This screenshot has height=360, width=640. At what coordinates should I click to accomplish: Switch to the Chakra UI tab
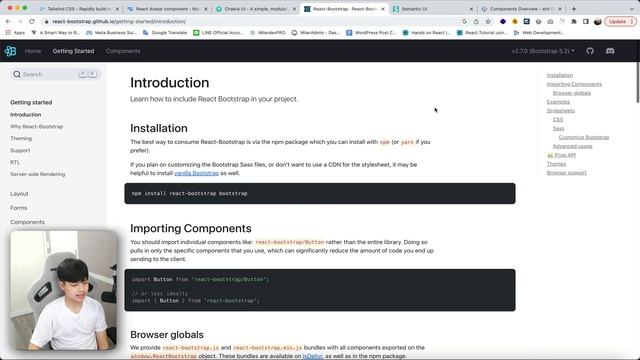coord(256,9)
